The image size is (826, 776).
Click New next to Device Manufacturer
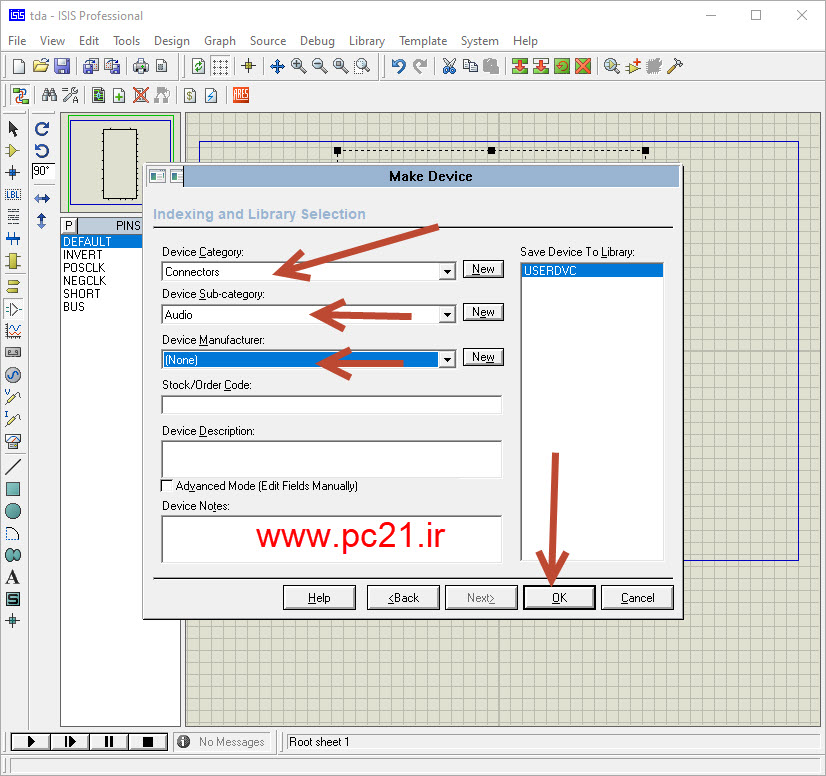point(483,357)
